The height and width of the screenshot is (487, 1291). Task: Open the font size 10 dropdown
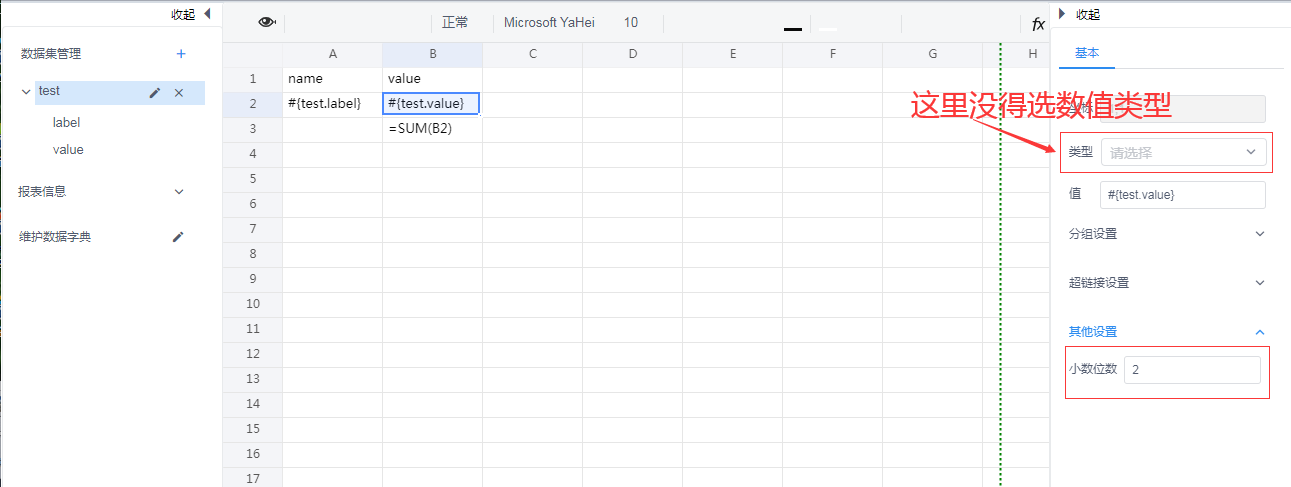pos(630,22)
